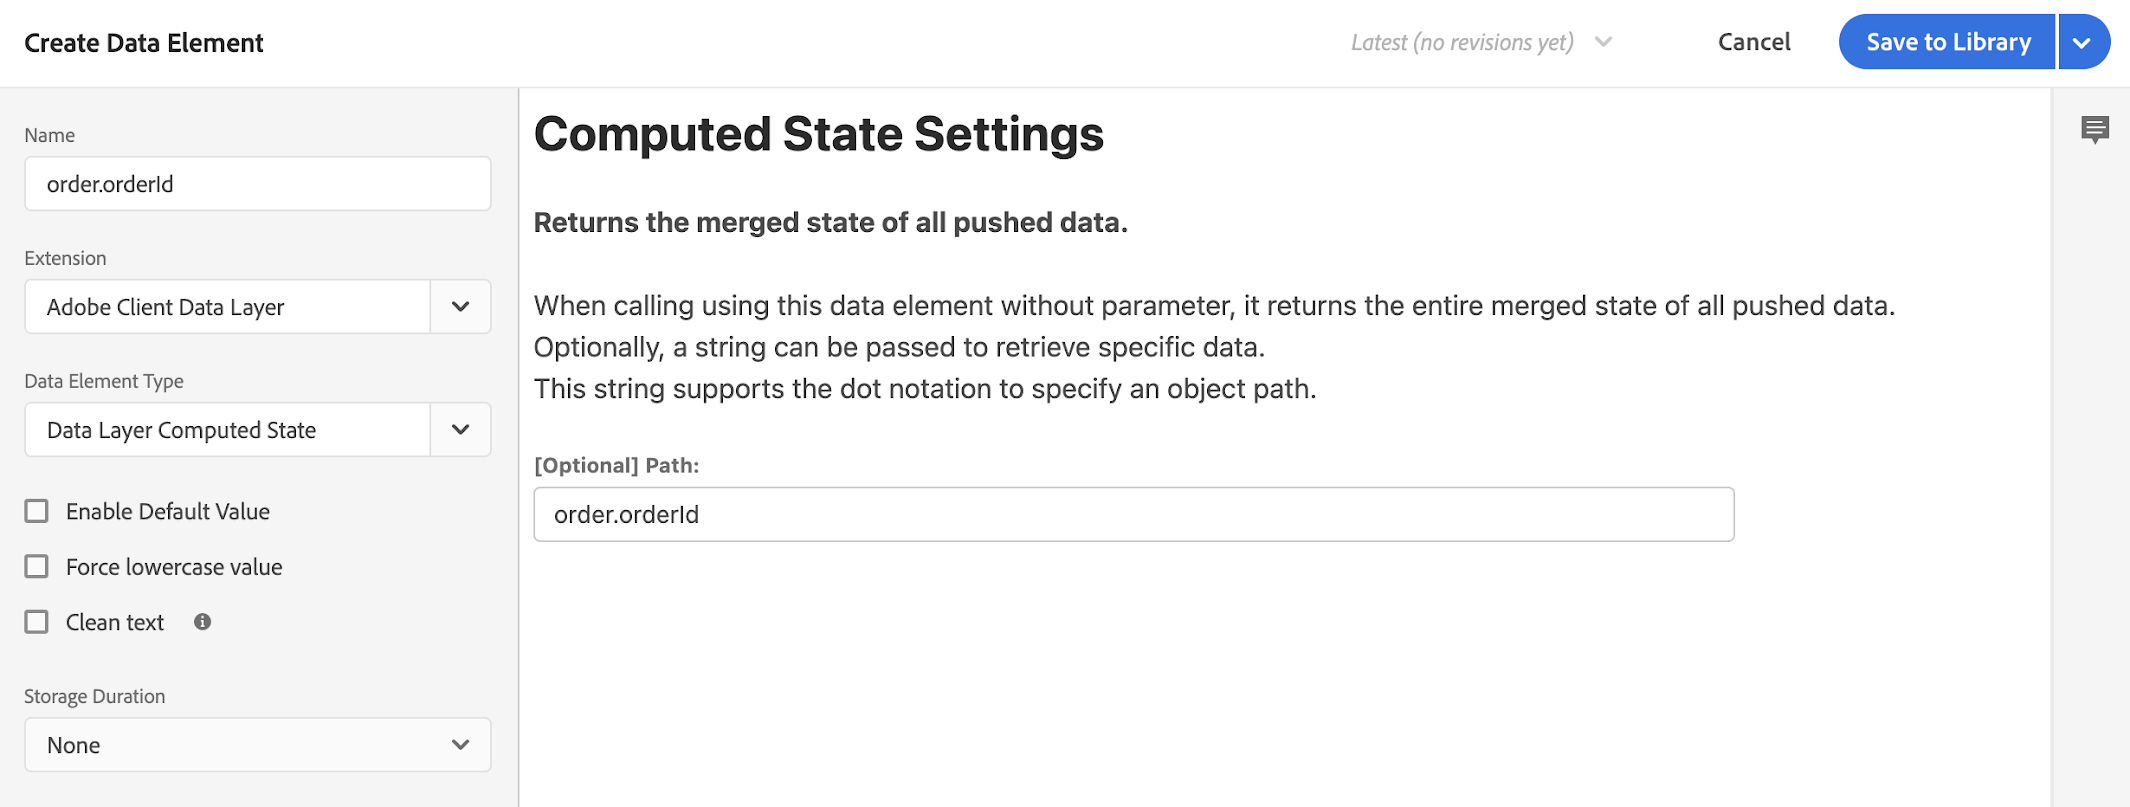This screenshot has height=807, width=2130.
Task: Click the Enable Default Value label
Action: coord(168,511)
